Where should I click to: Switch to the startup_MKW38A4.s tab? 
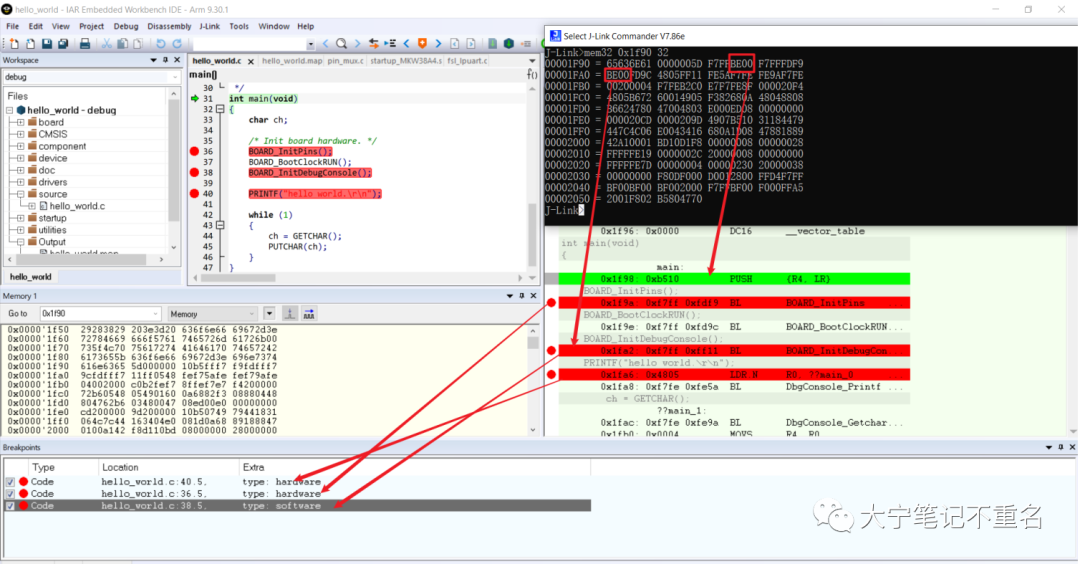[406, 61]
